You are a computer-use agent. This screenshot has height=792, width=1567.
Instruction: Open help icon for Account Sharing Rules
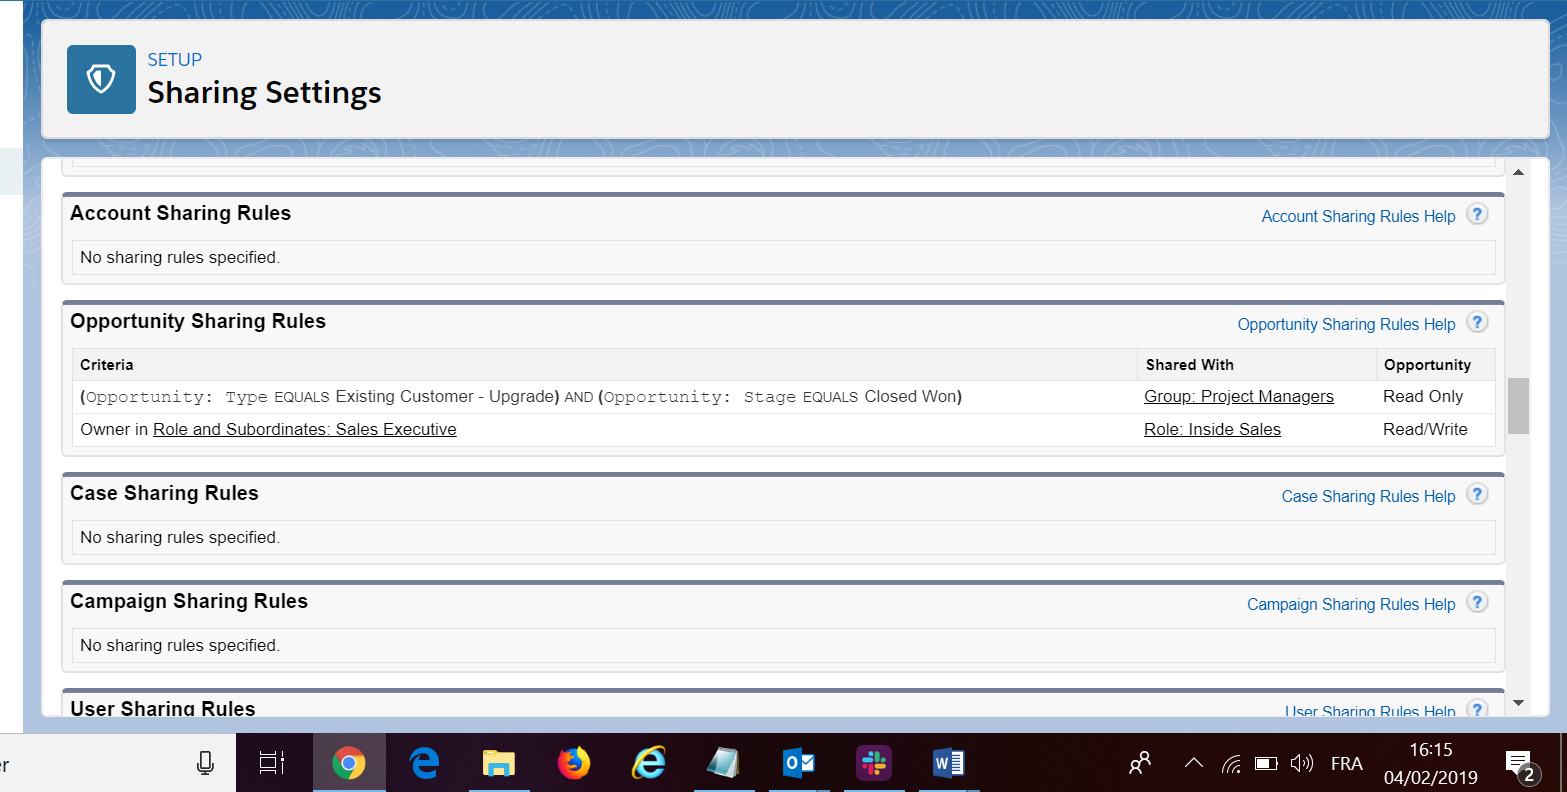point(1477,214)
